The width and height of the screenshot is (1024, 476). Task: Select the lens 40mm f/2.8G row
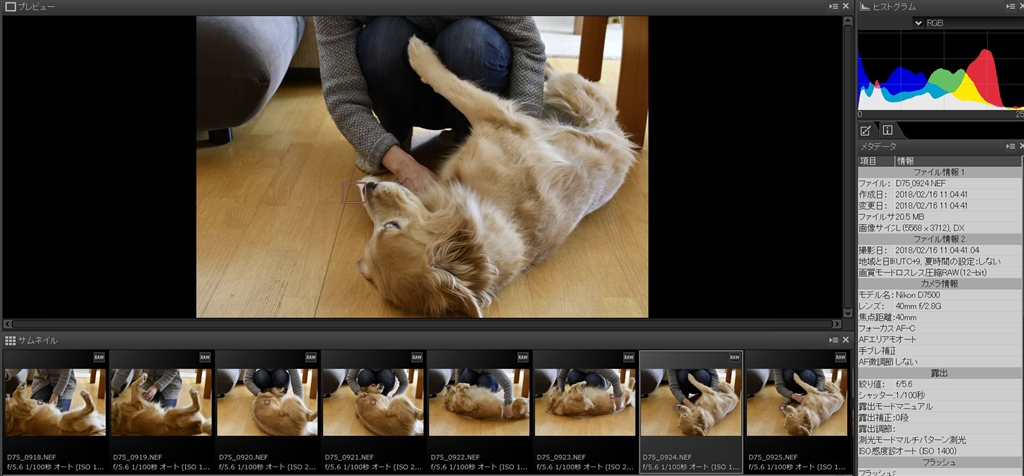[x=939, y=306]
